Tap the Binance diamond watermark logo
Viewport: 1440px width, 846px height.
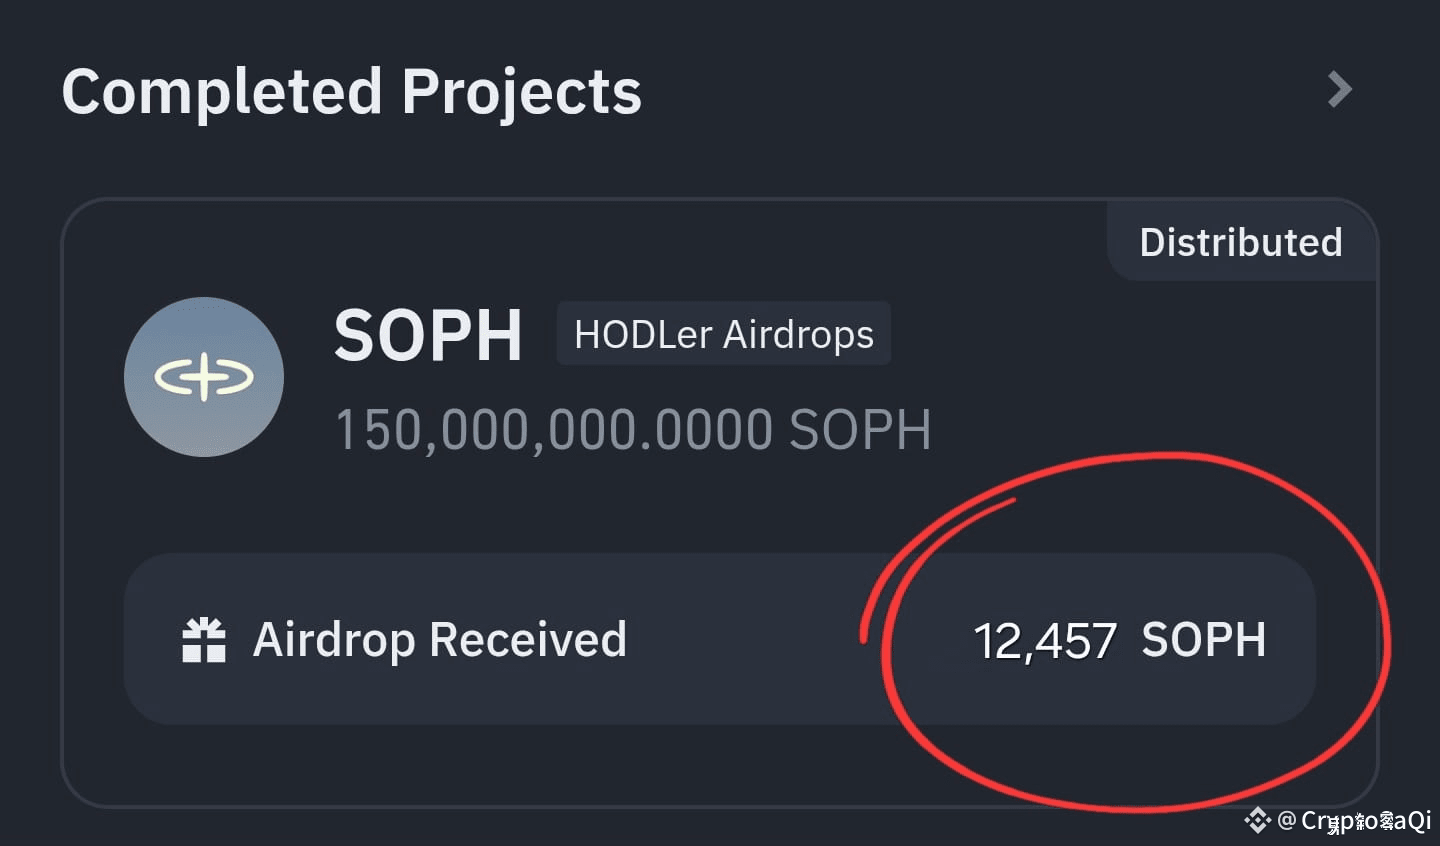click(x=1257, y=821)
